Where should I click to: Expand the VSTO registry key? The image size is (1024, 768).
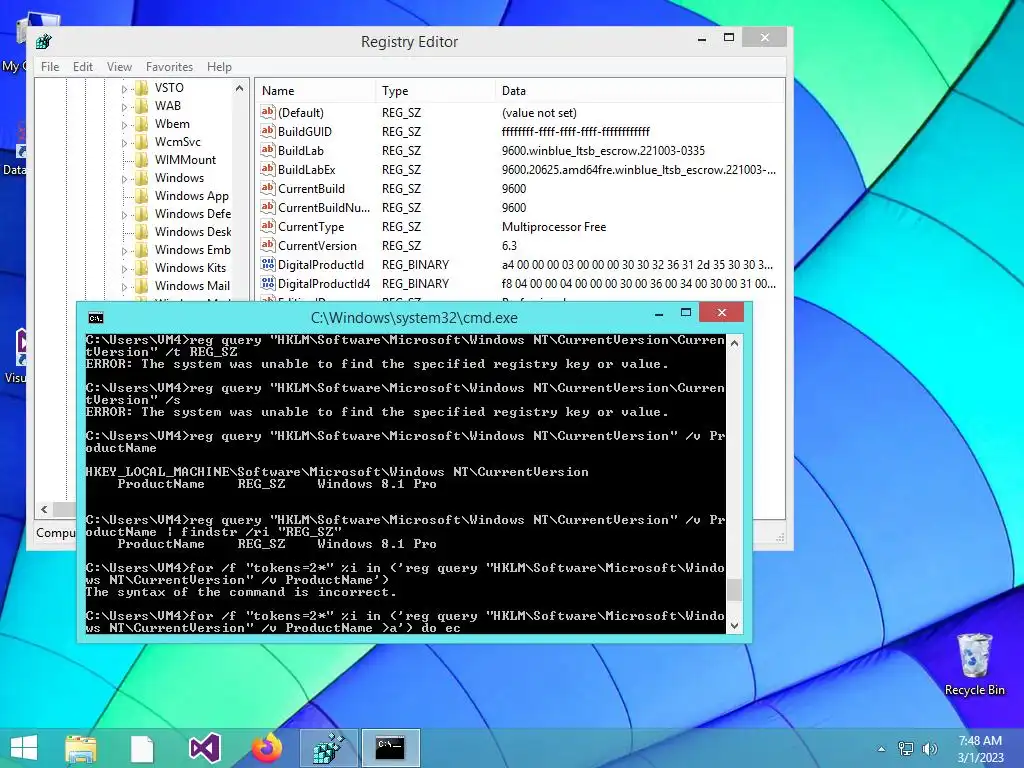124,88
